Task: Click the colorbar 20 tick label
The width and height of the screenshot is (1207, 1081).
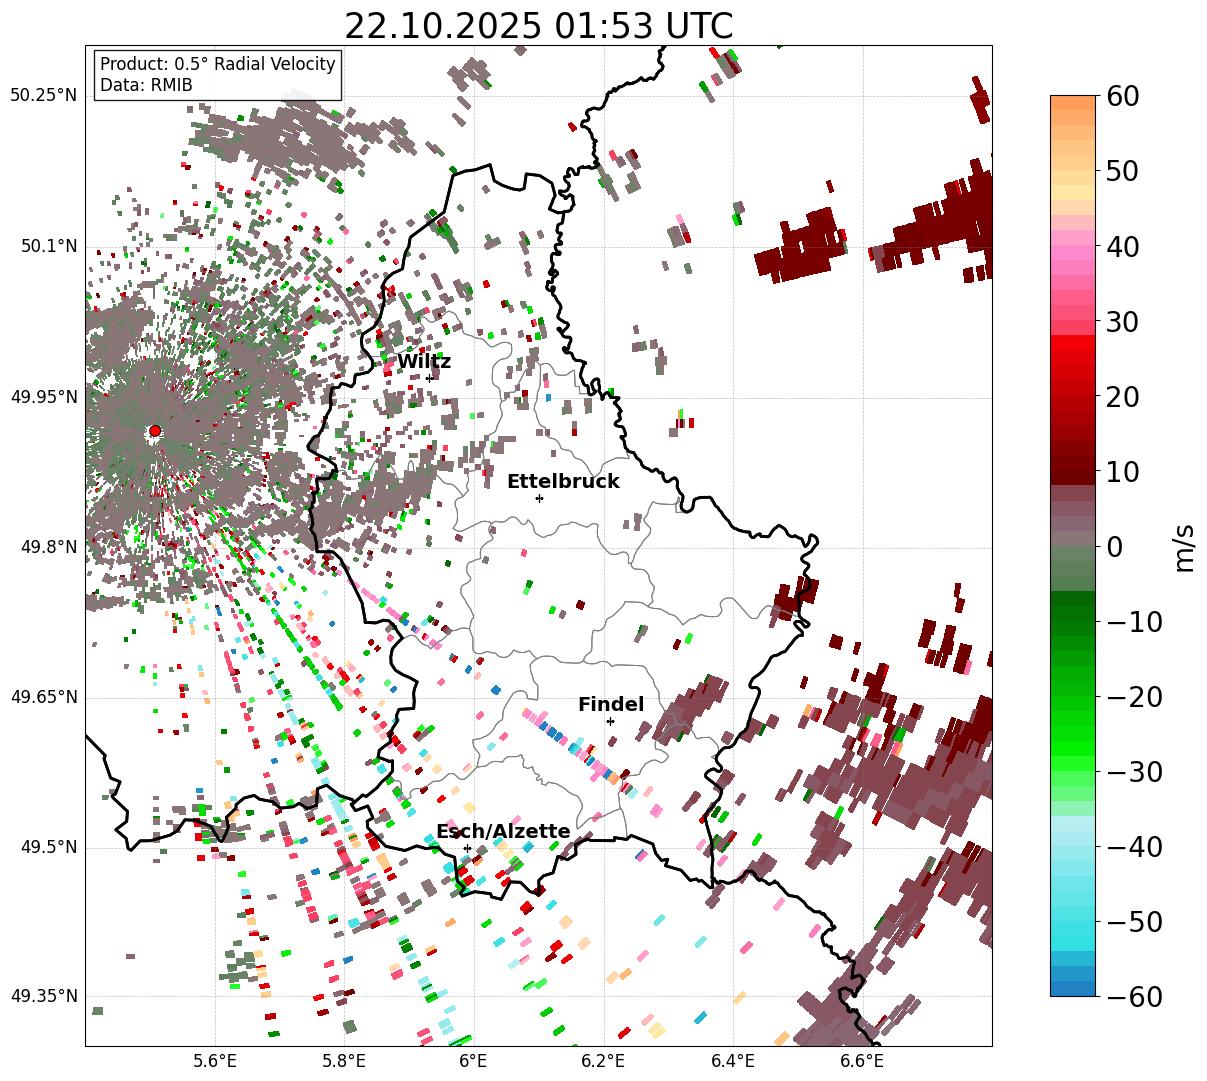Action: click(x=1122, y=396)
